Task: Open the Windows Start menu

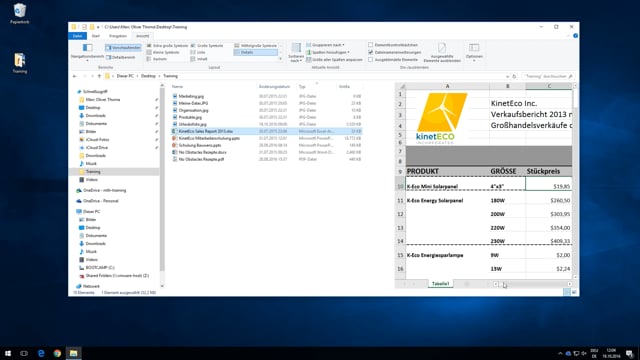Action: [x=8, y=353]
